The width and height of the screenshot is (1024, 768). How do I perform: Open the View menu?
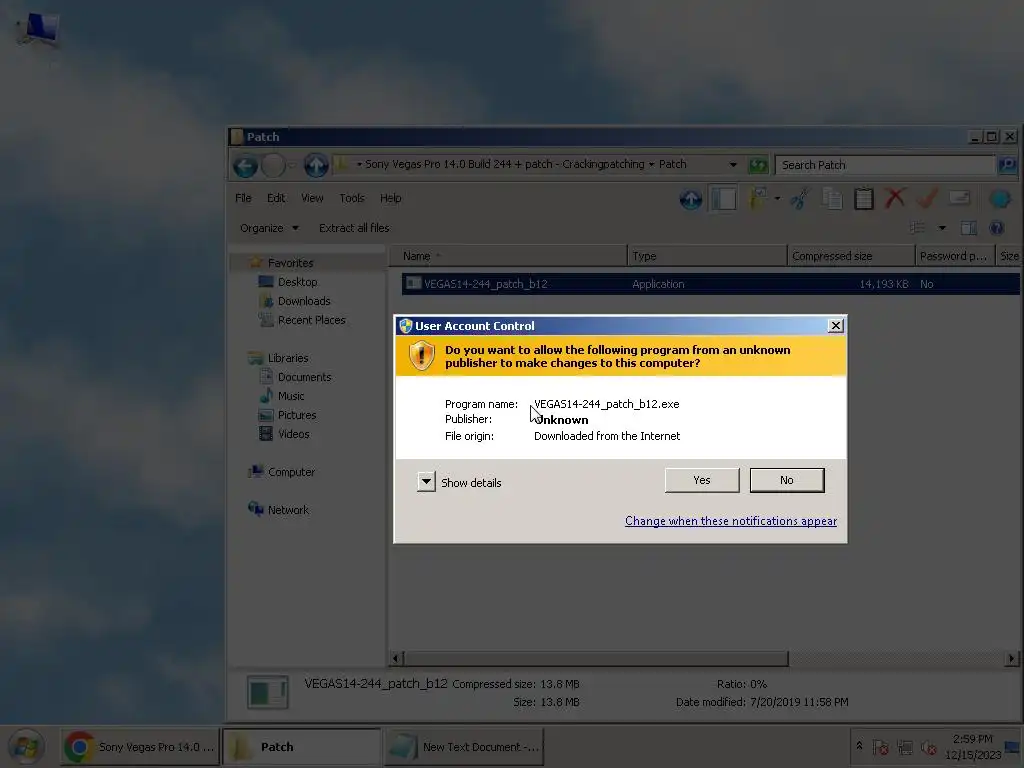point(312,198)
